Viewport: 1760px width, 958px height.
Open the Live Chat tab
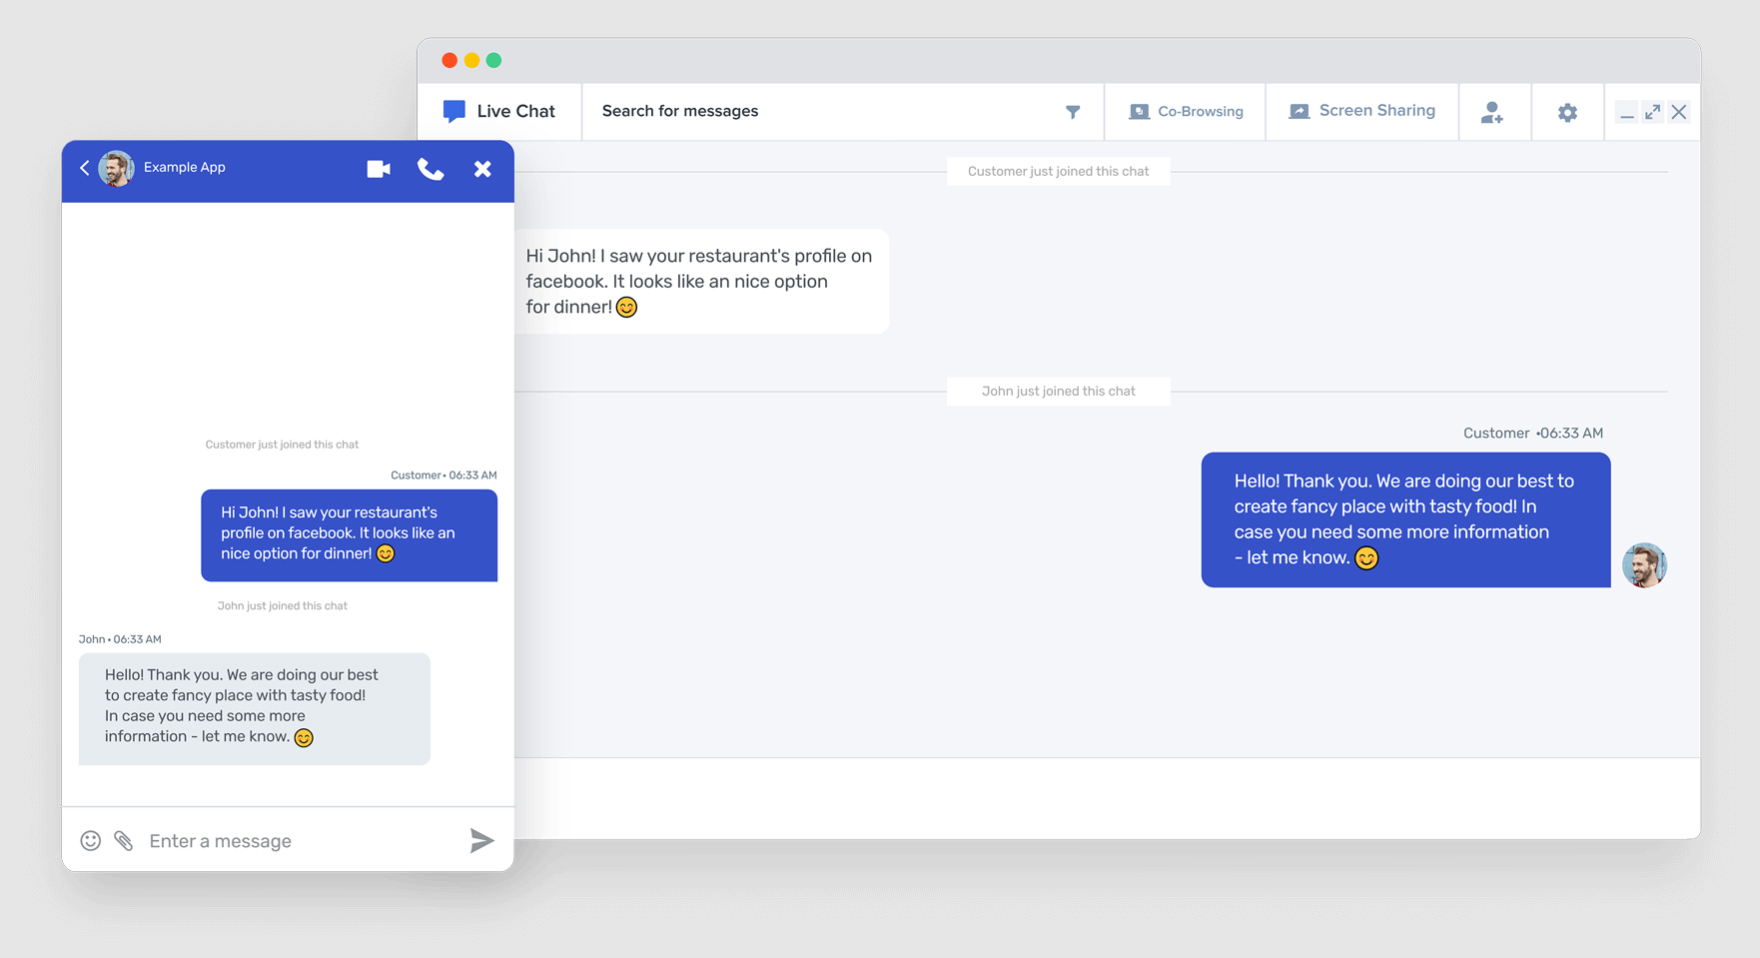click(x=499, y=111)
